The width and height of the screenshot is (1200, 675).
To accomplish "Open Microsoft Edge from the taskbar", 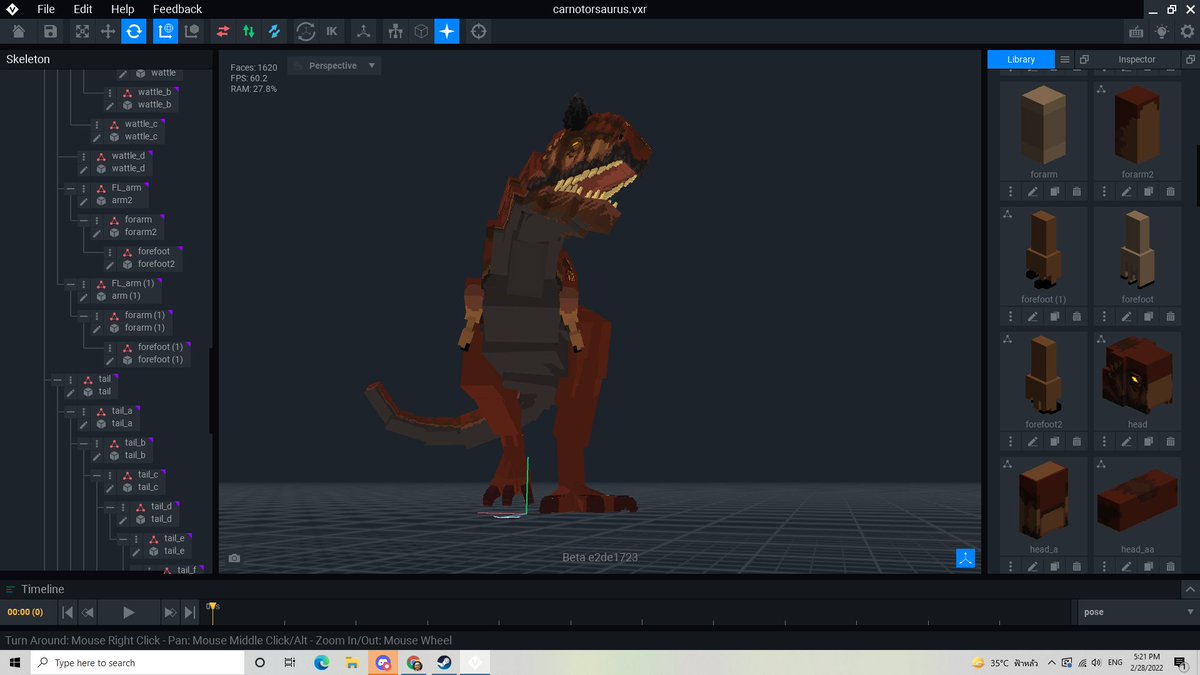I will [322, 662].
